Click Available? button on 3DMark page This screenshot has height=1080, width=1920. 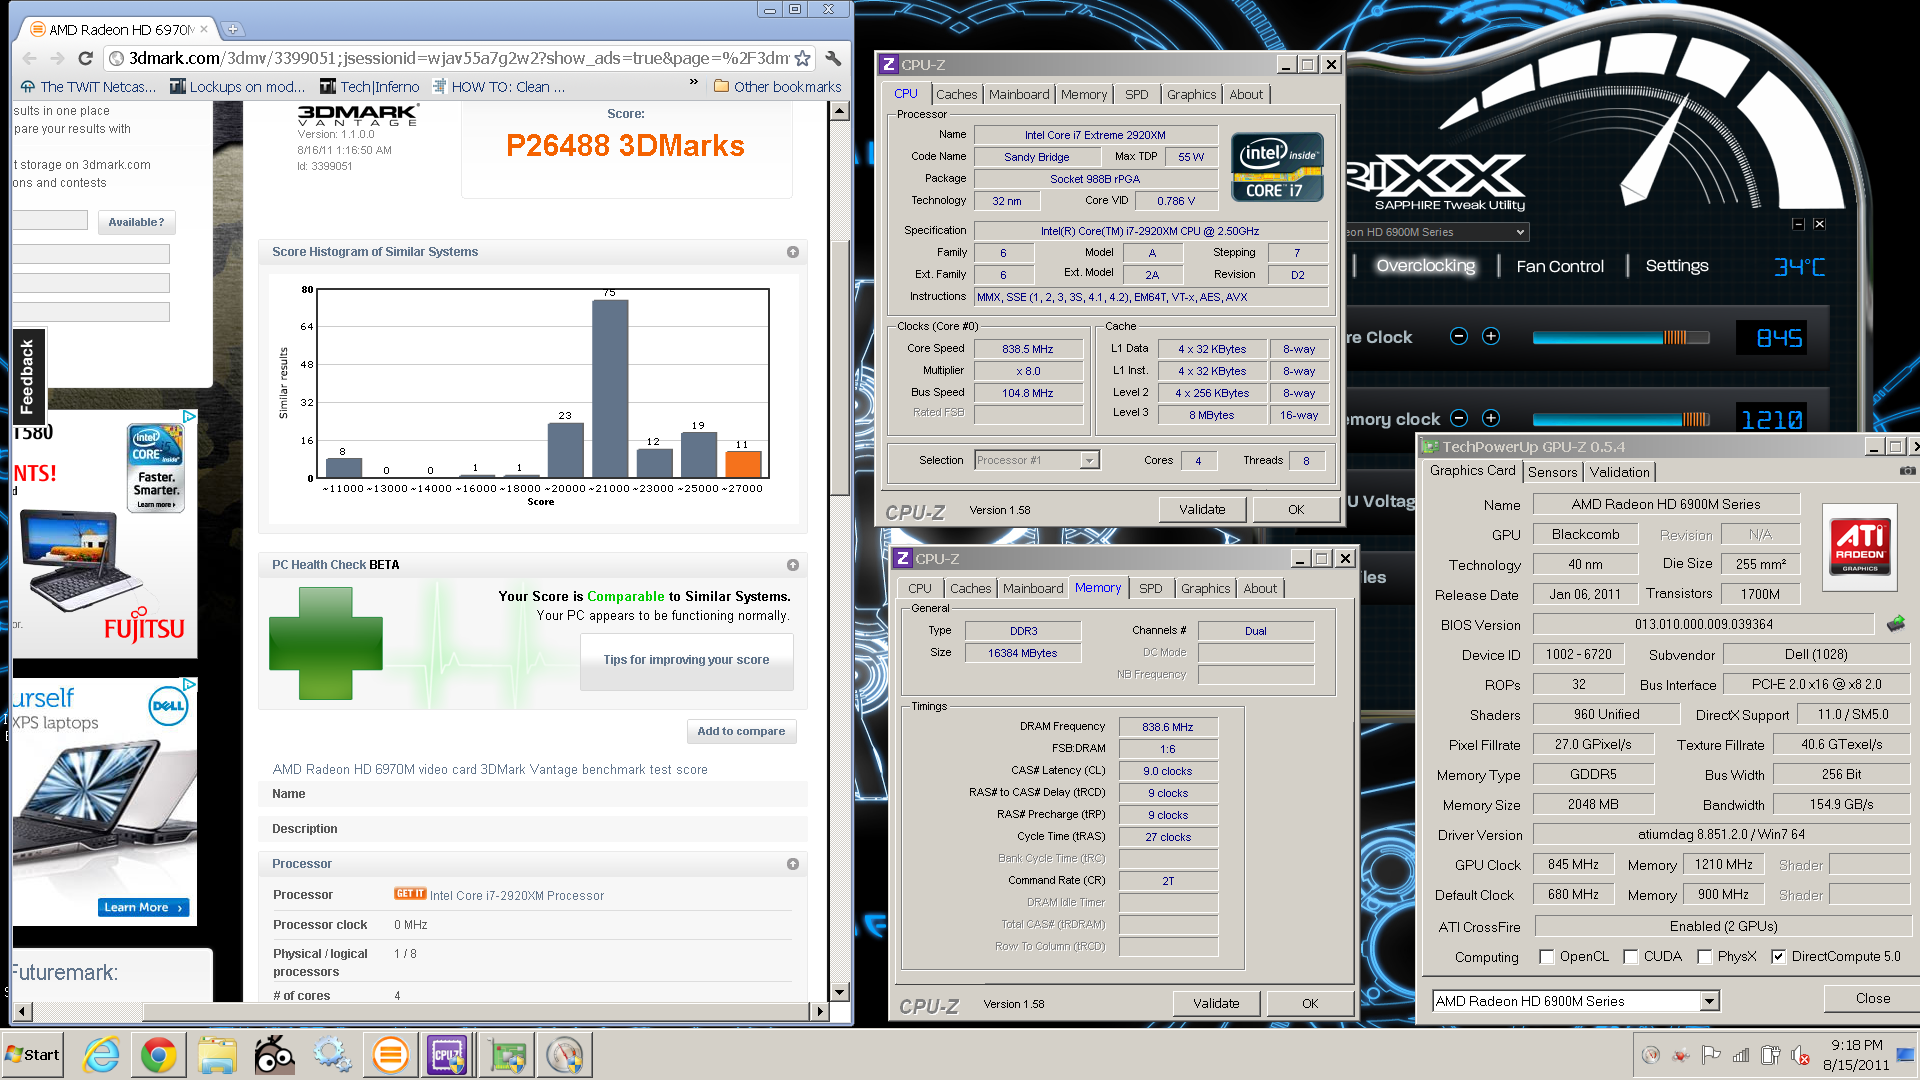136,222
